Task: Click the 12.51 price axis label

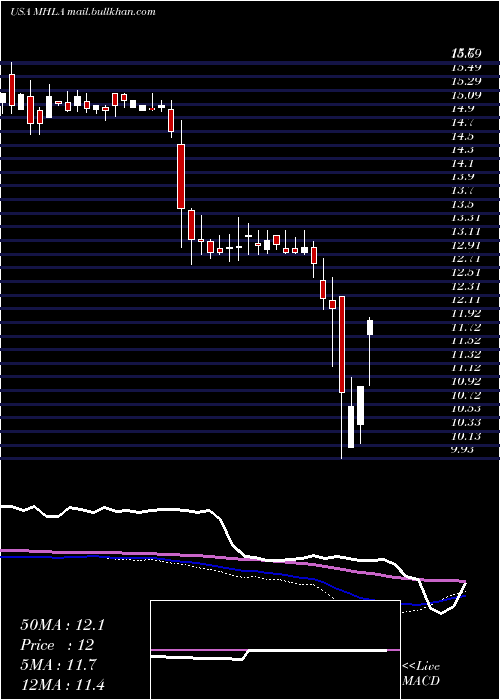Action: click(x=466, y=272)
